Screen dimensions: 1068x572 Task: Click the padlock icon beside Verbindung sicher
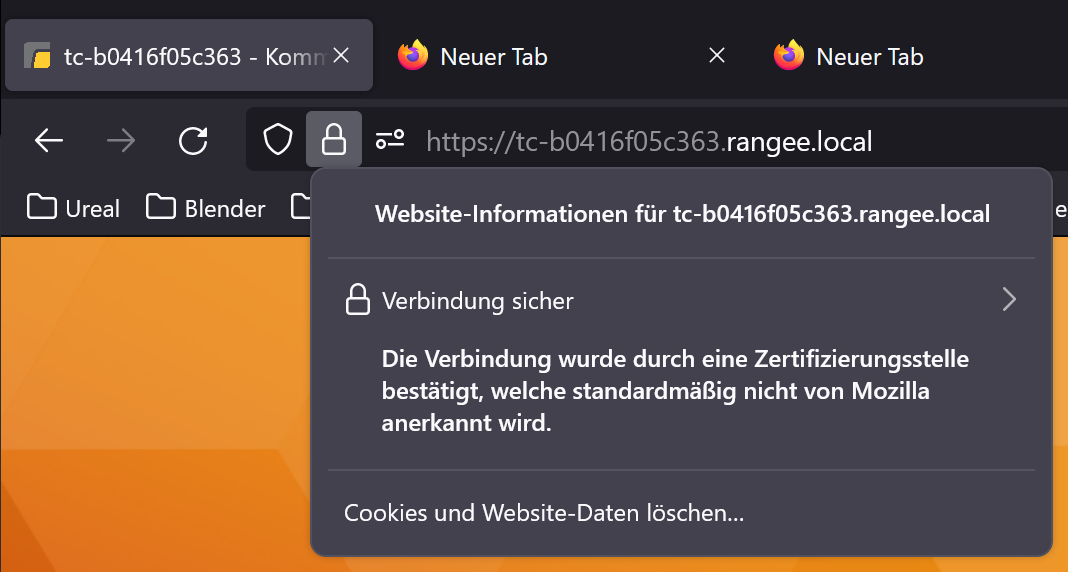coord(357,300)
